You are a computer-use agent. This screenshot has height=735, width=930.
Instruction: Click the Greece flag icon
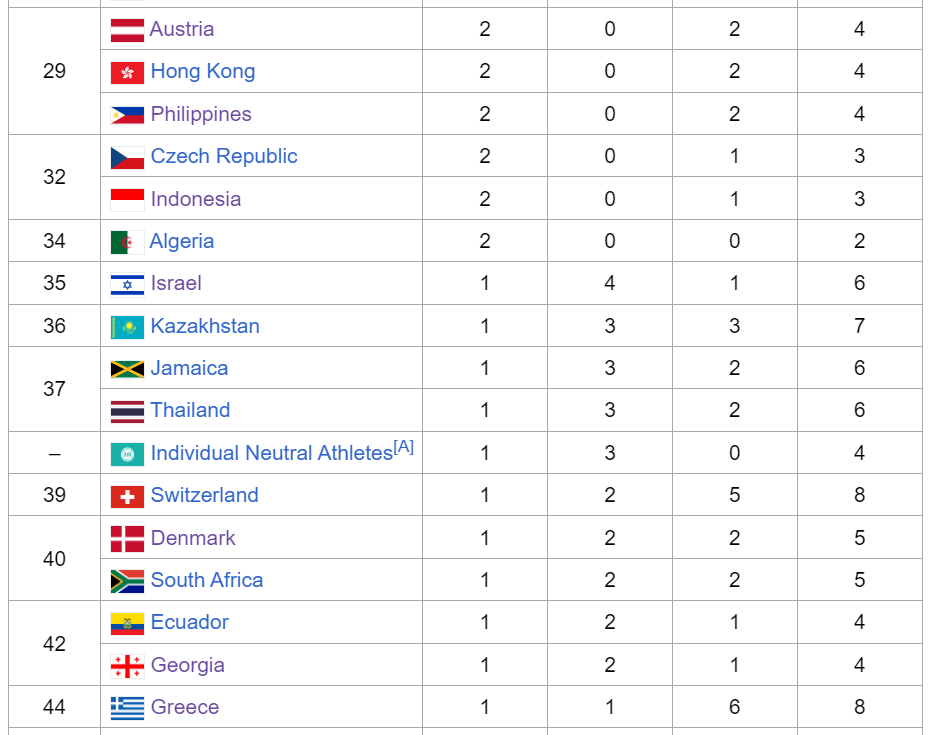click(x=127, y=708)
